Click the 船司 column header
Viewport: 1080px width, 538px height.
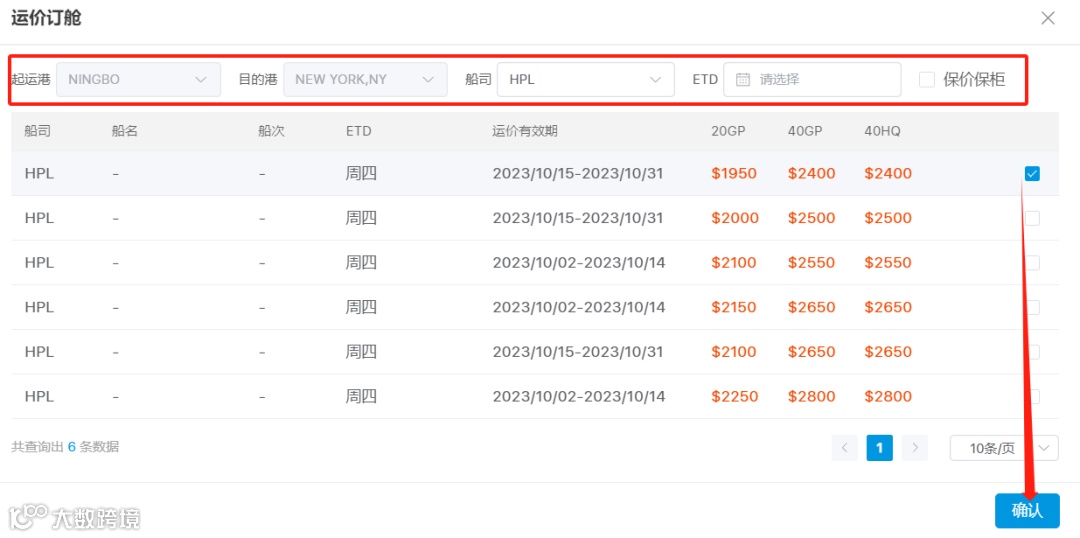click(x=37, y=131)
